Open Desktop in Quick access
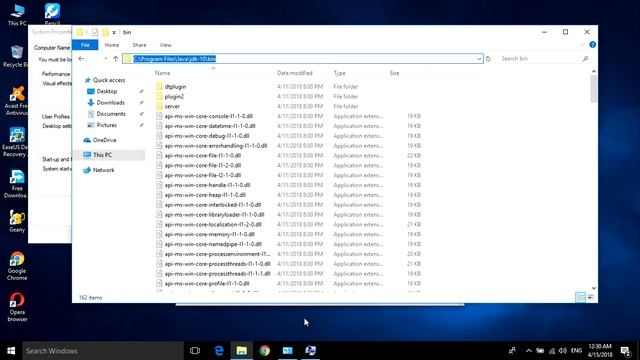 pos(107,91)
